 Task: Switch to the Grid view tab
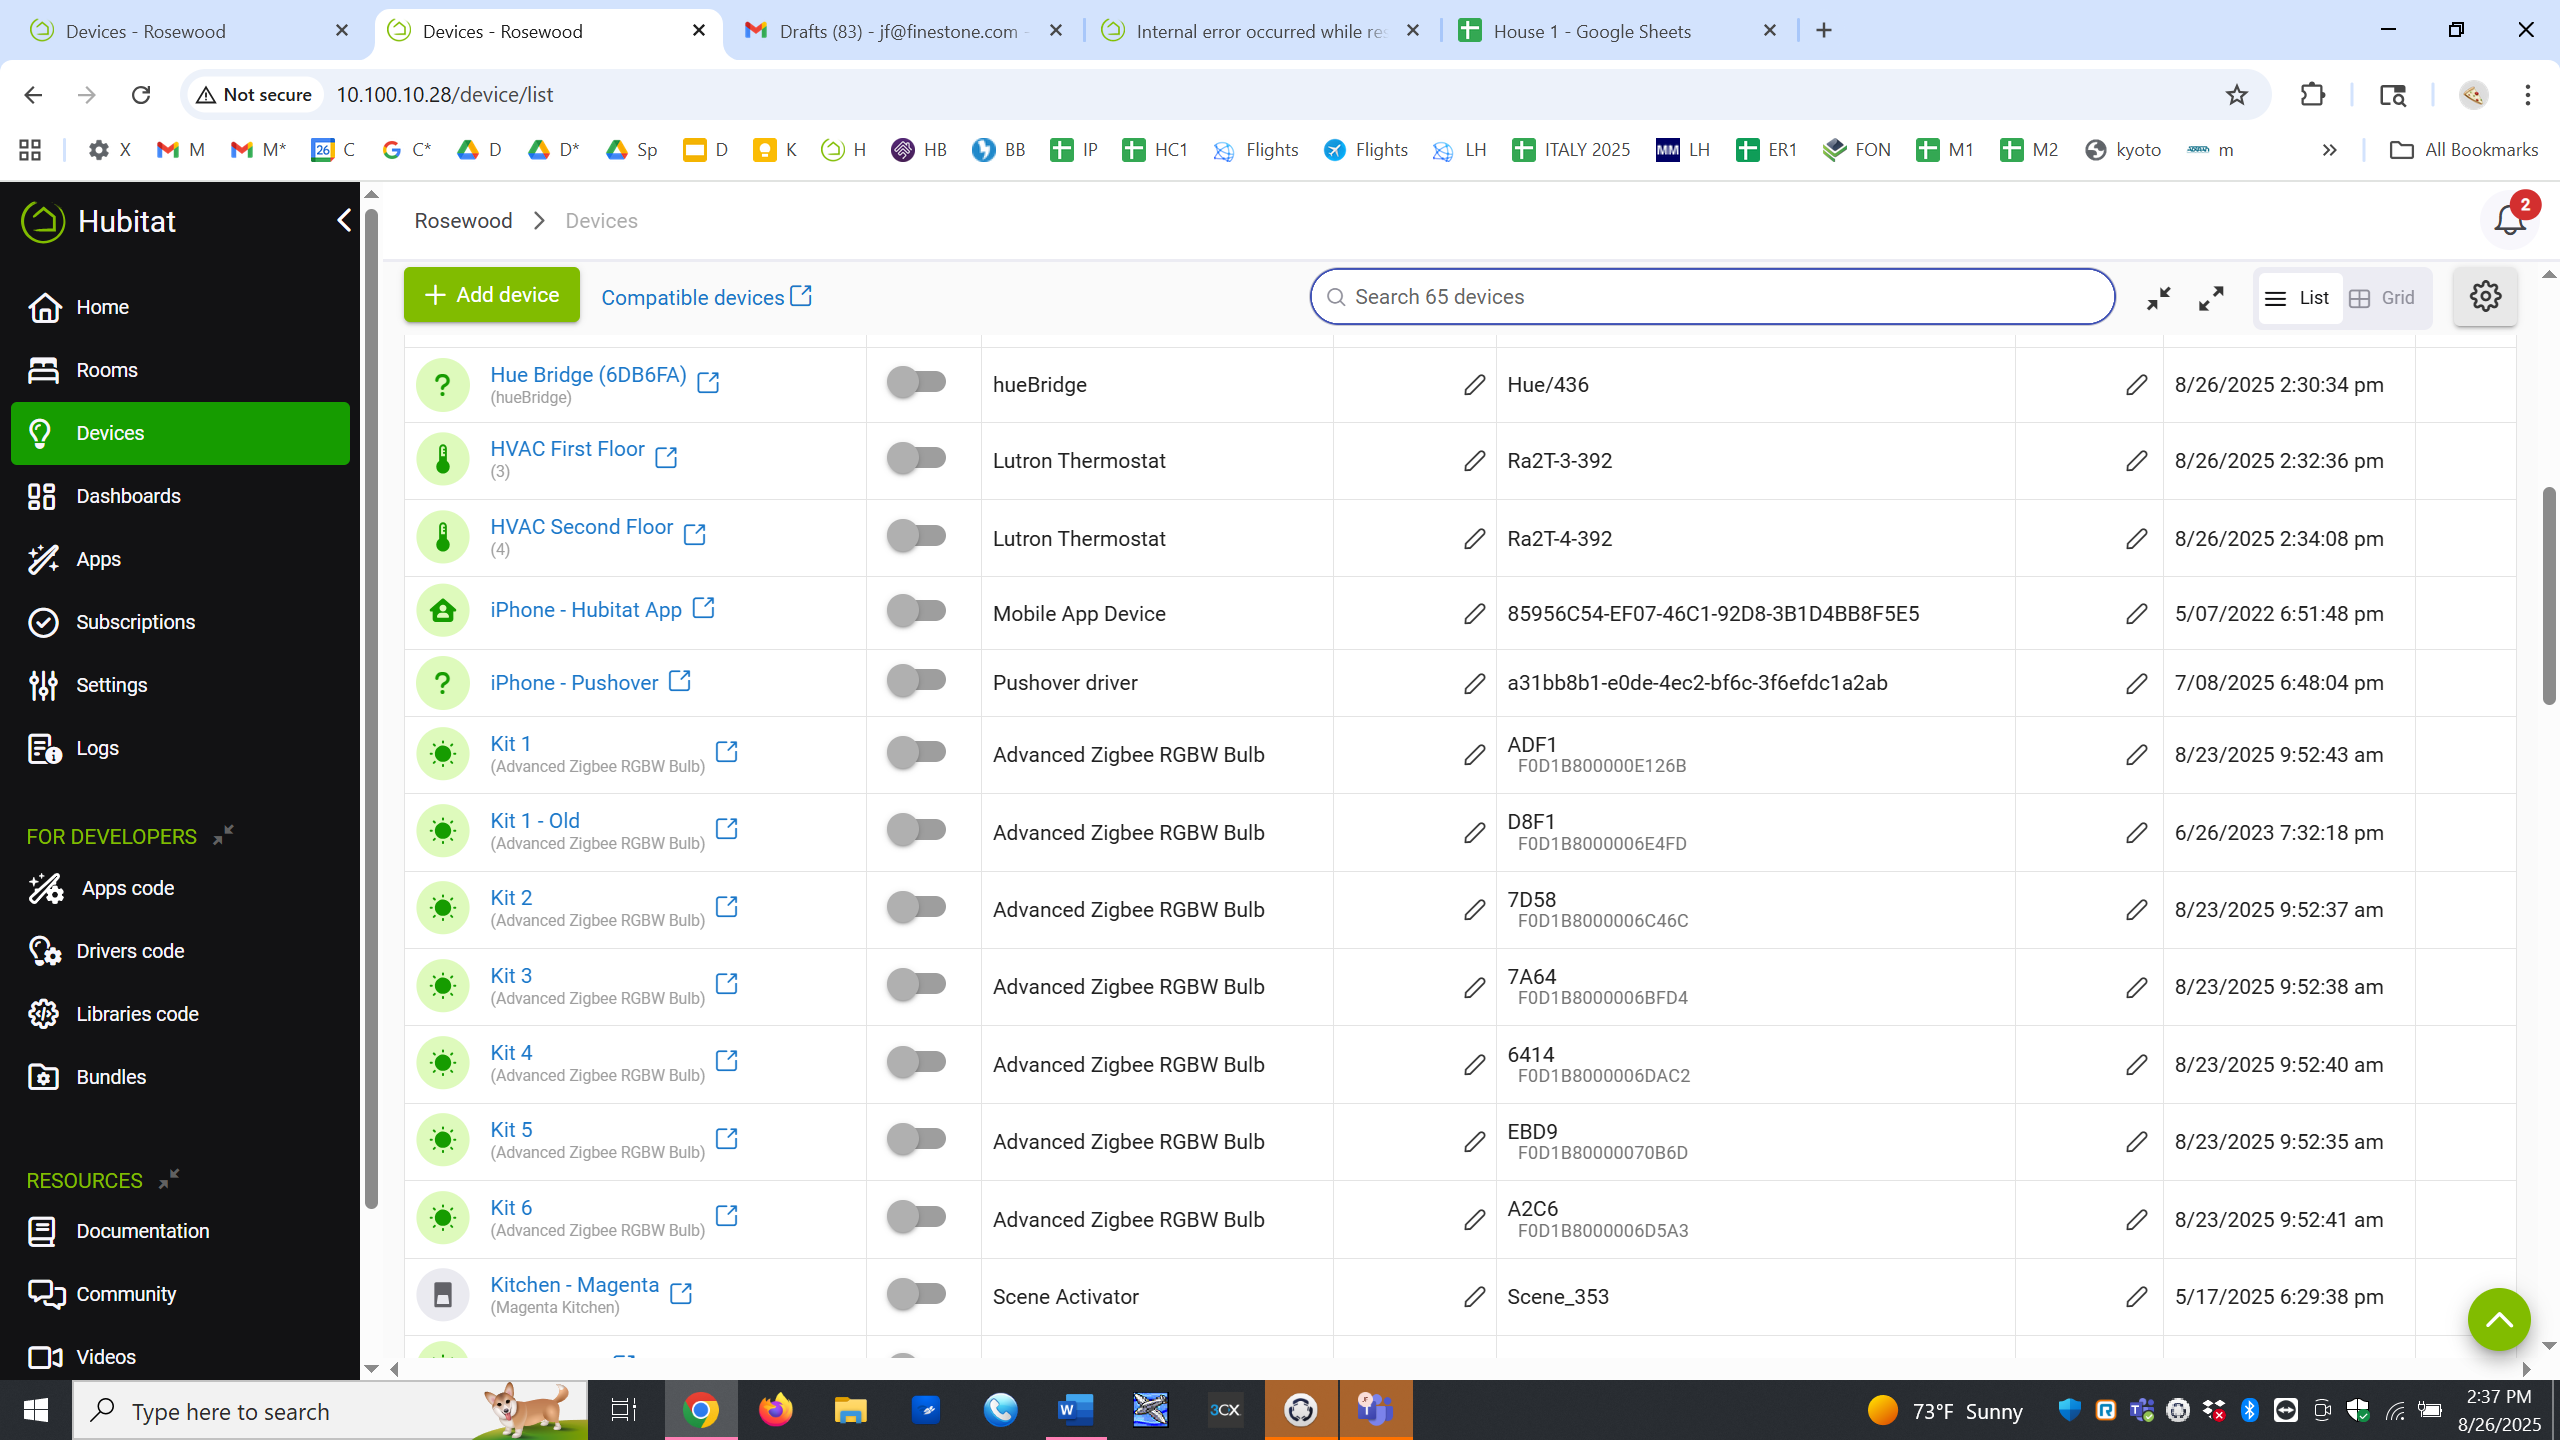pos(2383,298)
